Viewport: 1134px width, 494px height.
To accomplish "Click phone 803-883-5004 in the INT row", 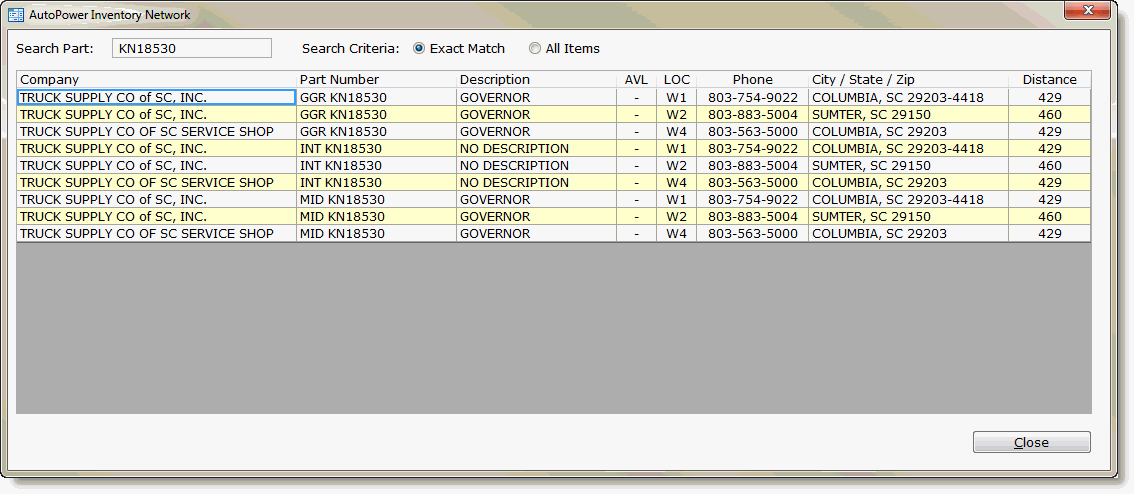I will (752, 166).
